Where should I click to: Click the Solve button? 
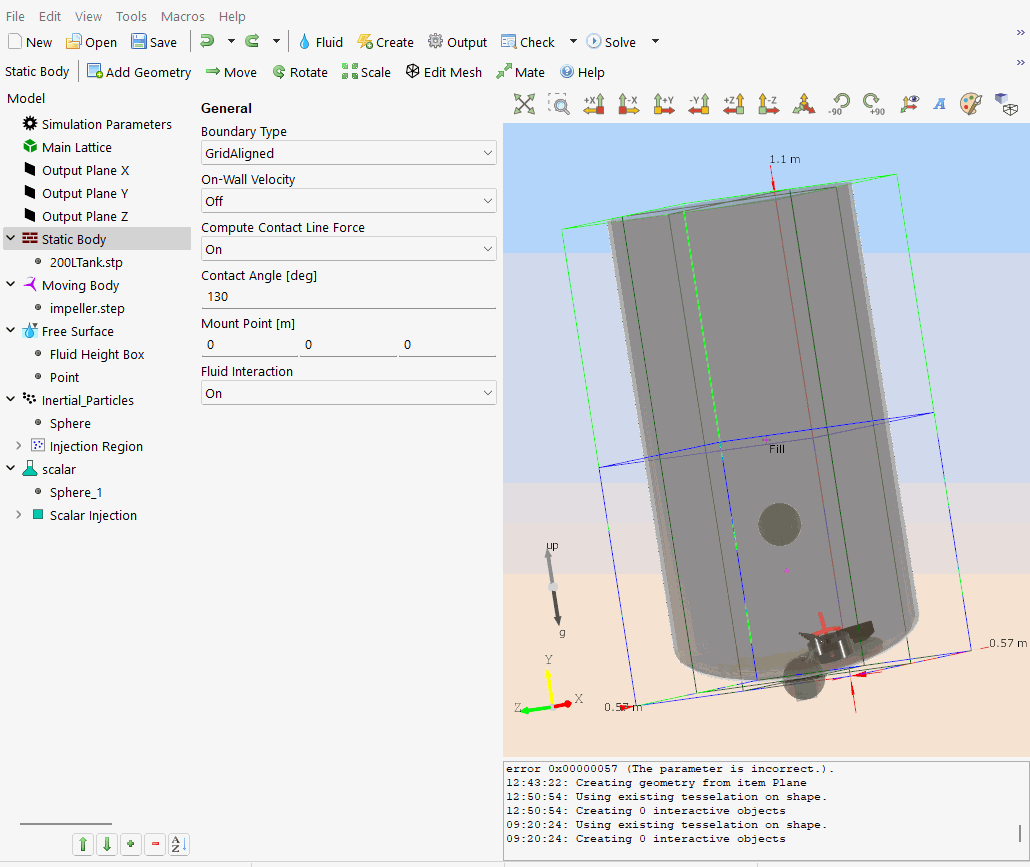(x=611, y=42)
